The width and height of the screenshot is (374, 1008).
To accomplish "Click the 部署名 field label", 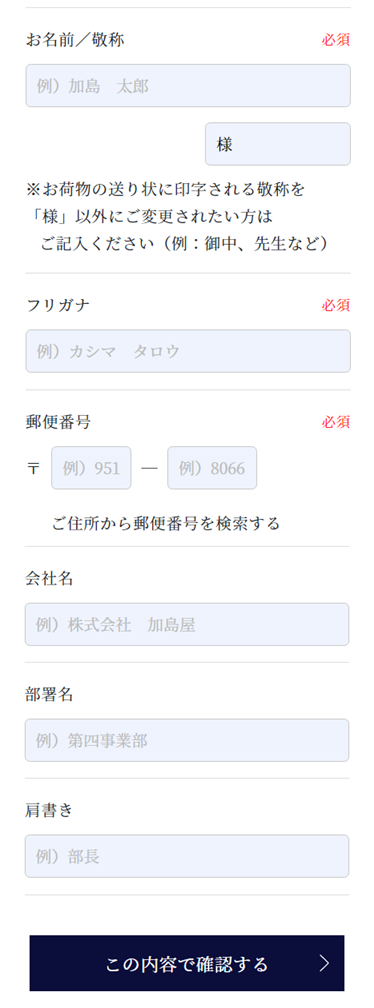I will click(49, 694).
